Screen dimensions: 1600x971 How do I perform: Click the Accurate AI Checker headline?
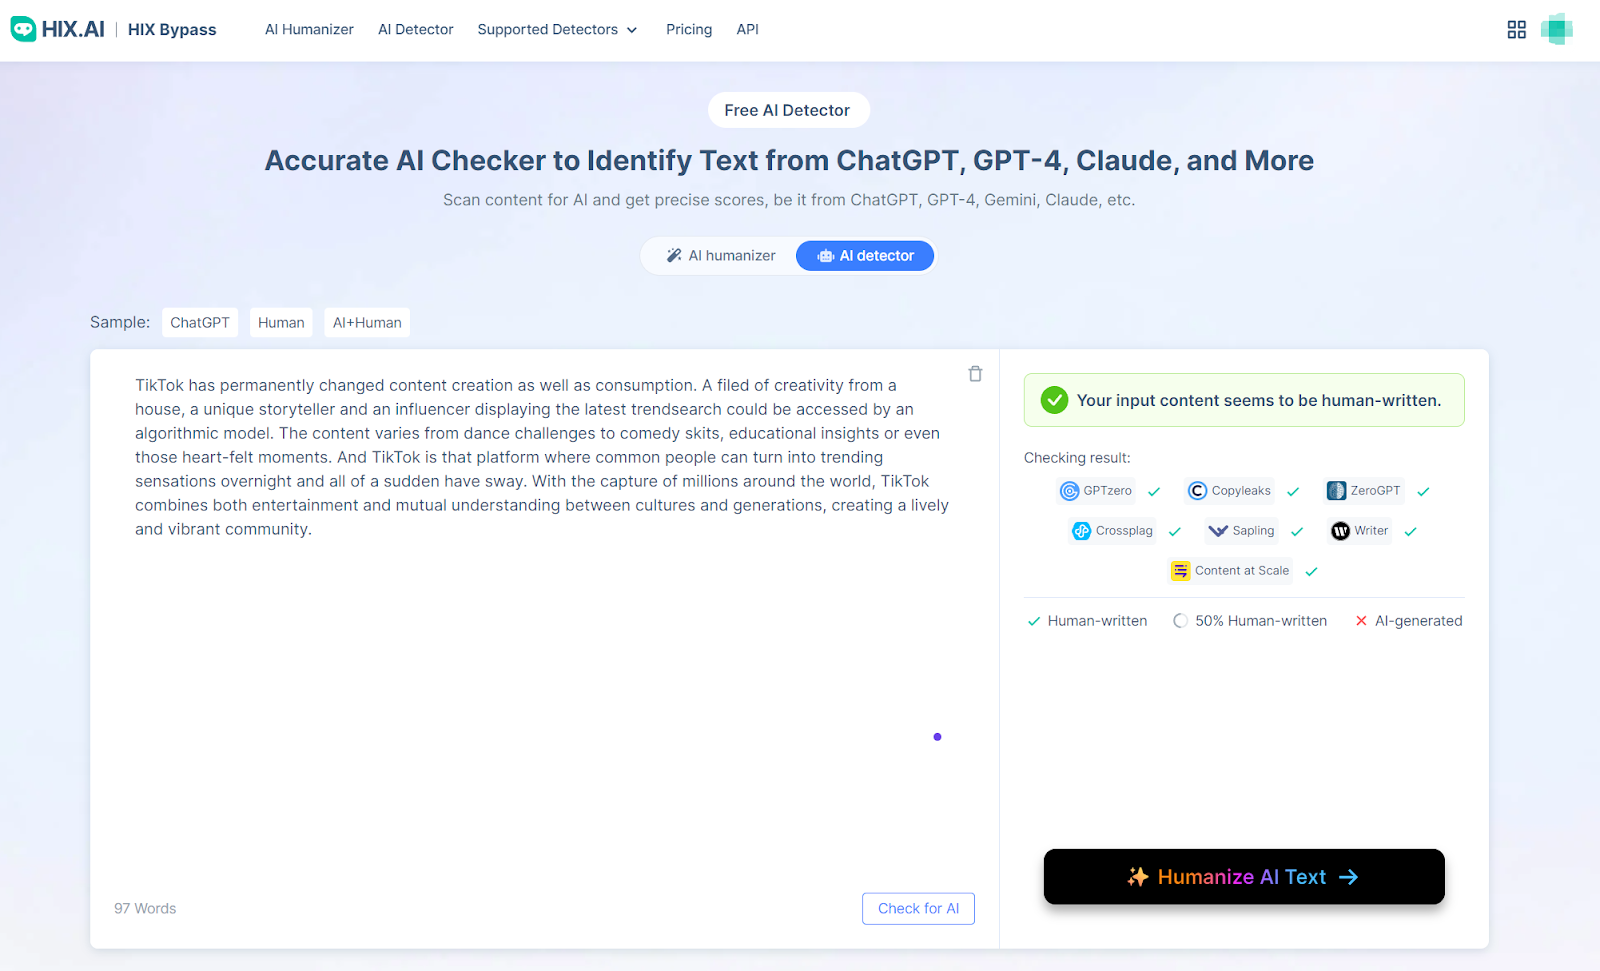pyautogui.click(x=789, y=160)
